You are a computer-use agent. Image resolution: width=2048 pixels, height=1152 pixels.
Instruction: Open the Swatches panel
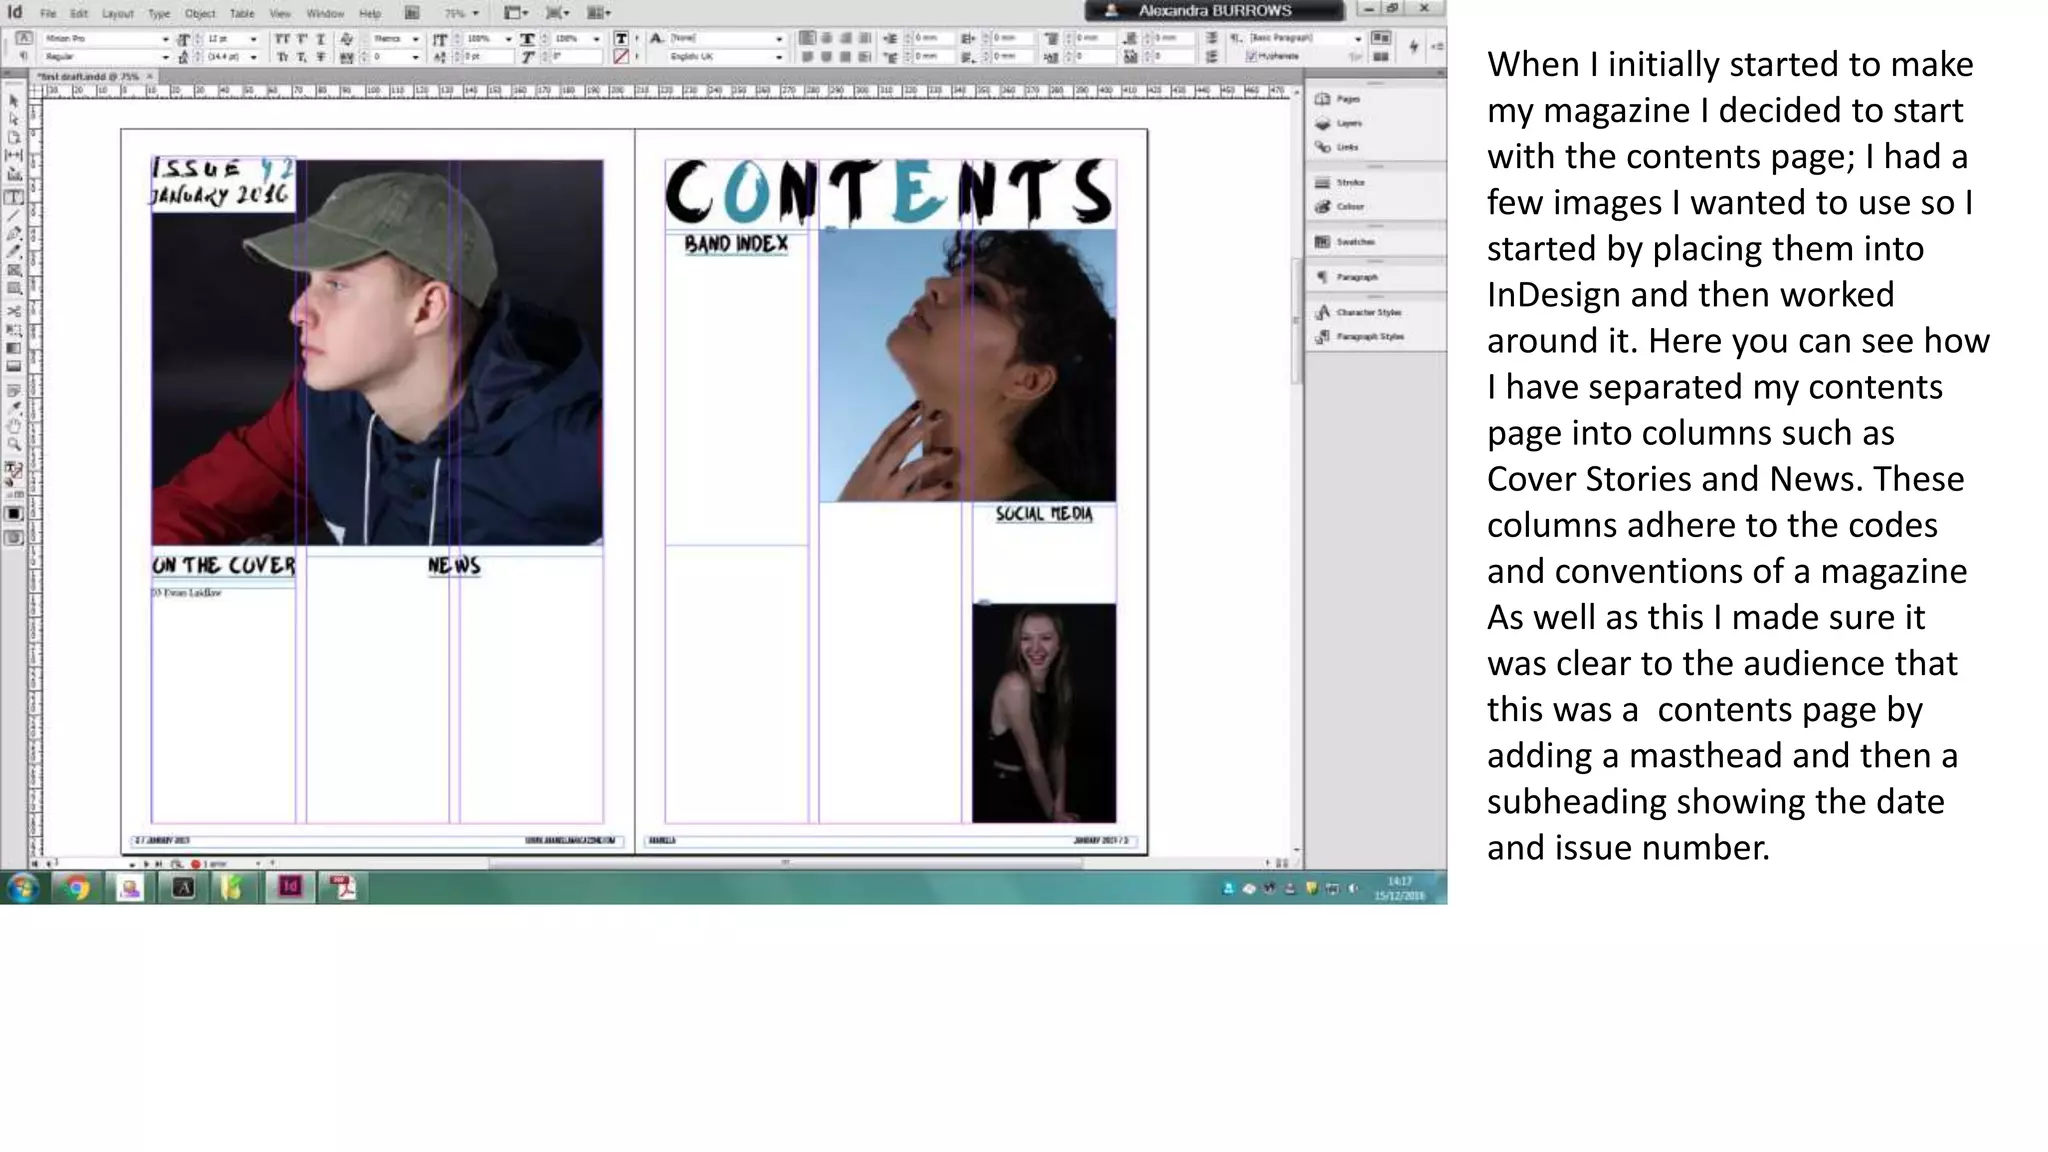tap(1345, 242)
